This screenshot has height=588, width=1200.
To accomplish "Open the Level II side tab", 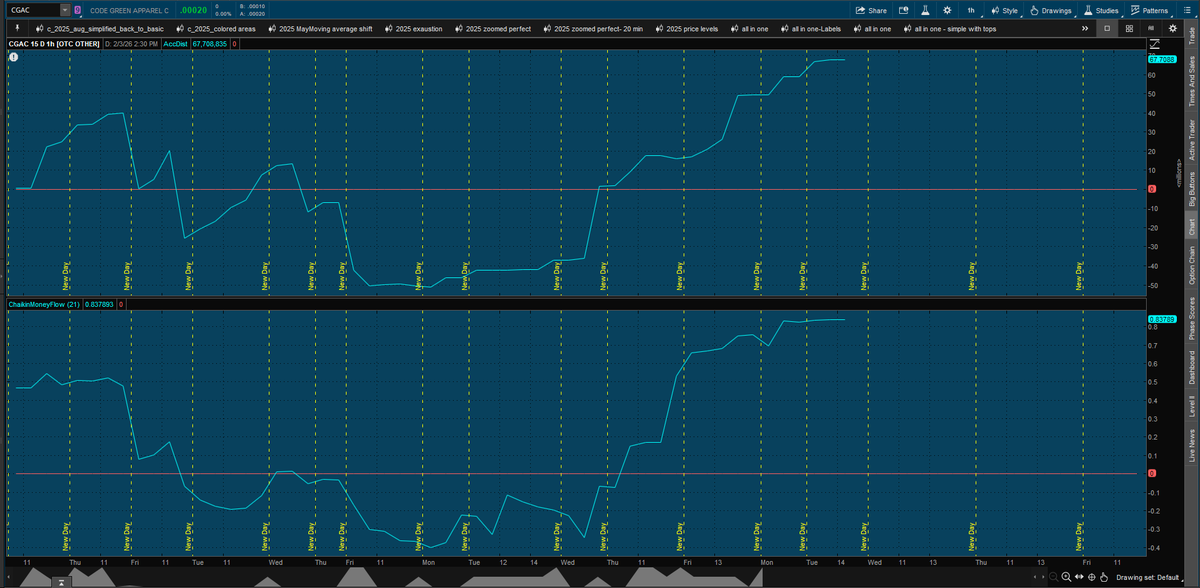I will [x=1190, y=407].
